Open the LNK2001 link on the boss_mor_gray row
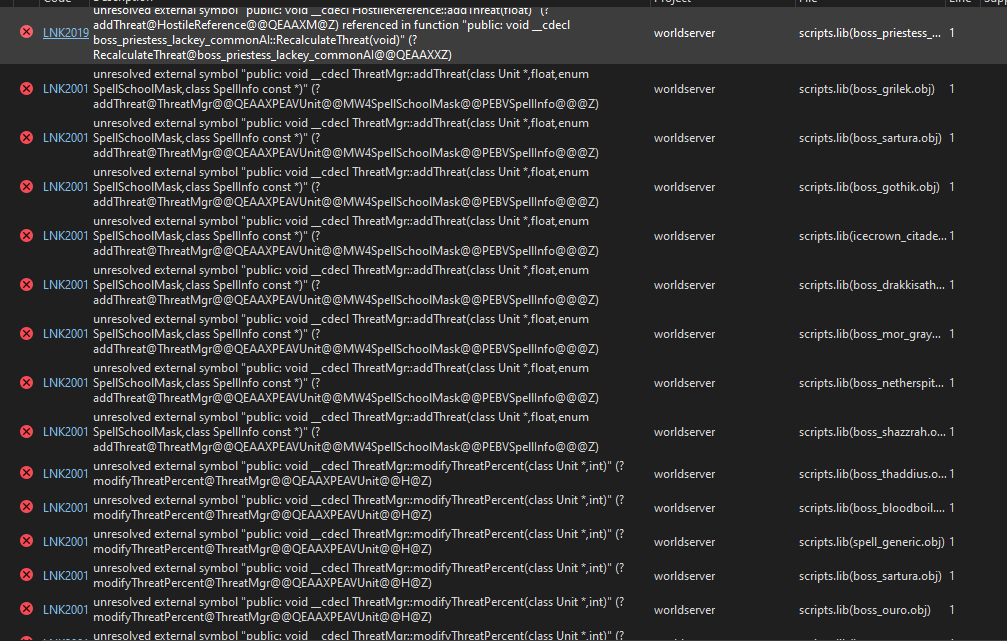This screenshot has height=641, width=1007. (66, 334)
